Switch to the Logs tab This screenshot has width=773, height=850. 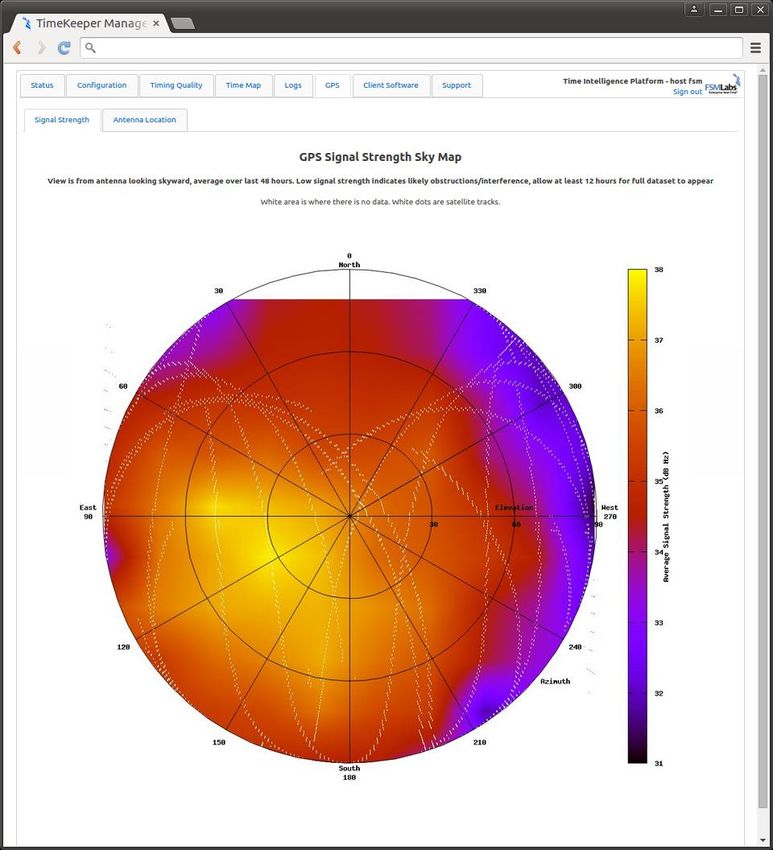[x=293, y=86]
